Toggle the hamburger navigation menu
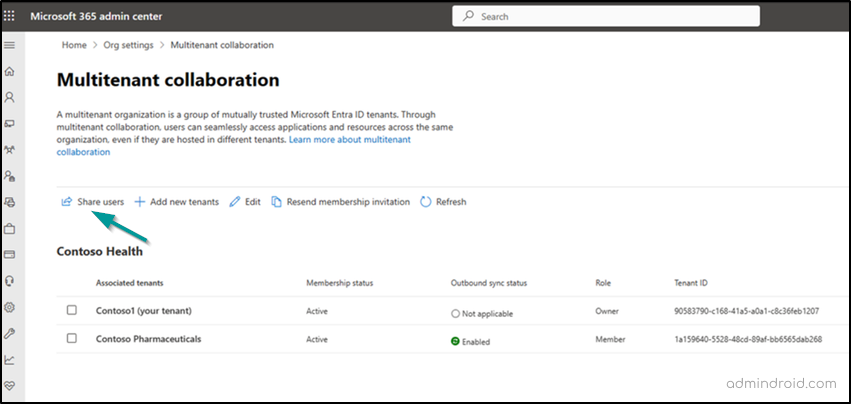 9,45
